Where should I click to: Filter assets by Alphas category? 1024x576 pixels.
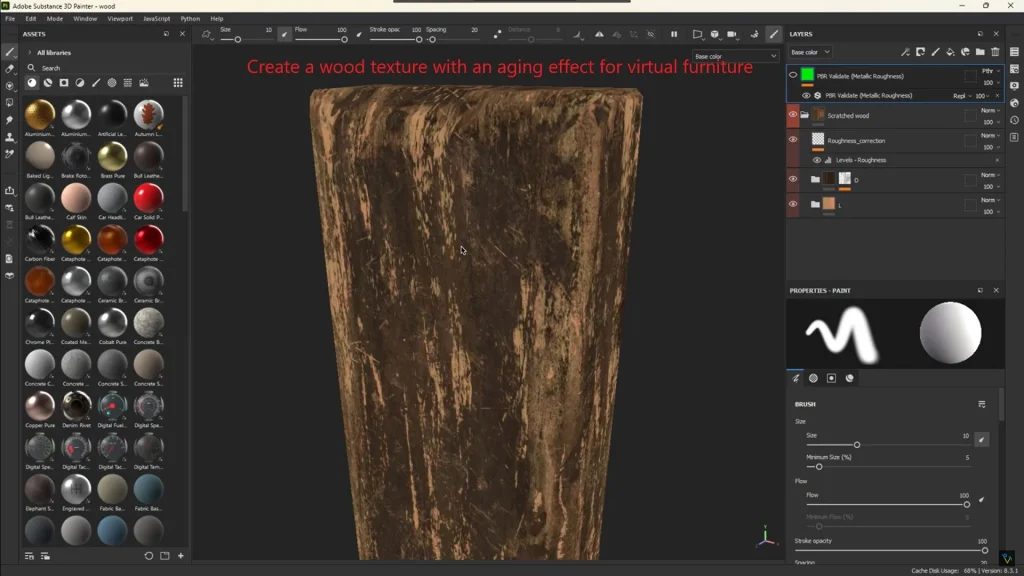point(112,83)
